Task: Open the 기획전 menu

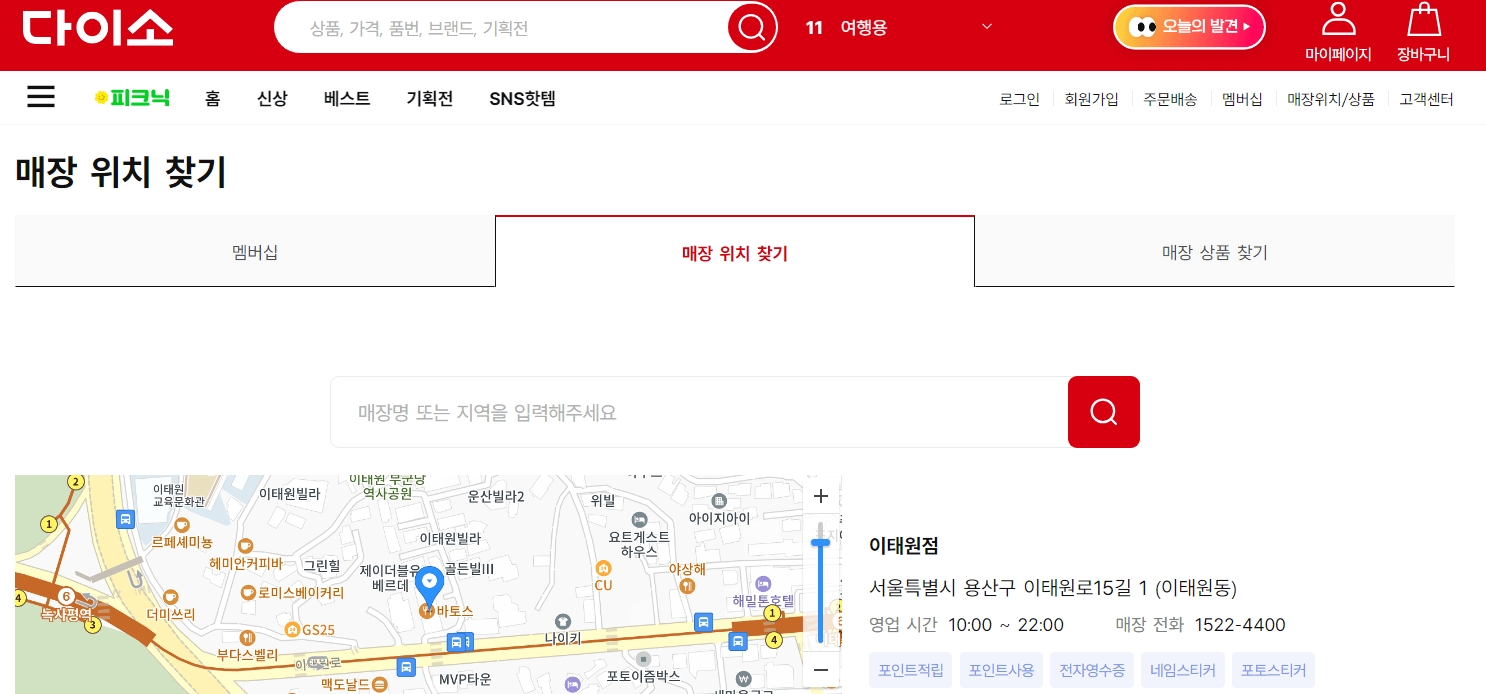Action: (x=430, y=98)
